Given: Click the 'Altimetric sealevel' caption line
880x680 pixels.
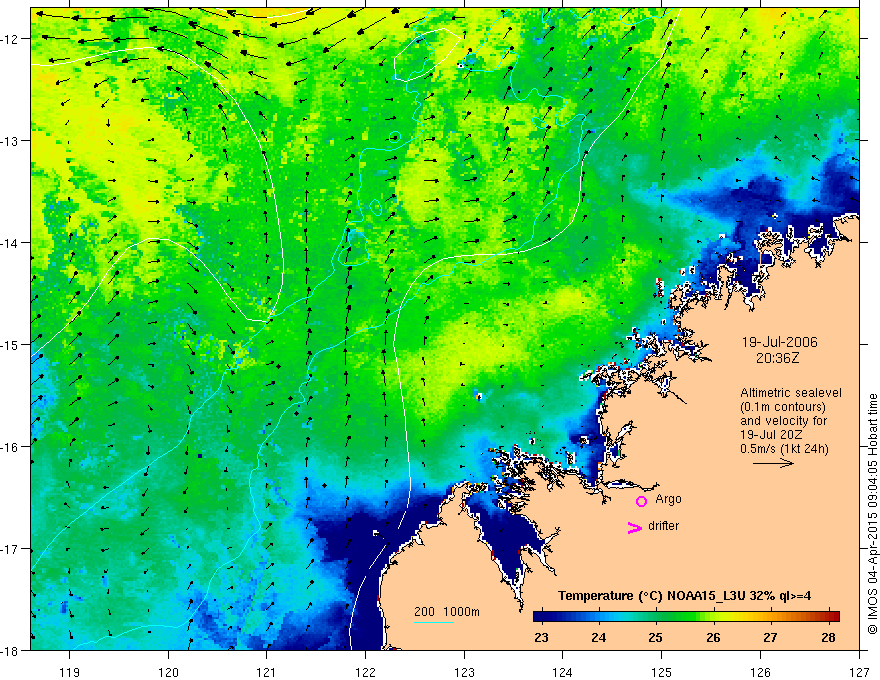Looking at the screenshot, I should point(791,393).
